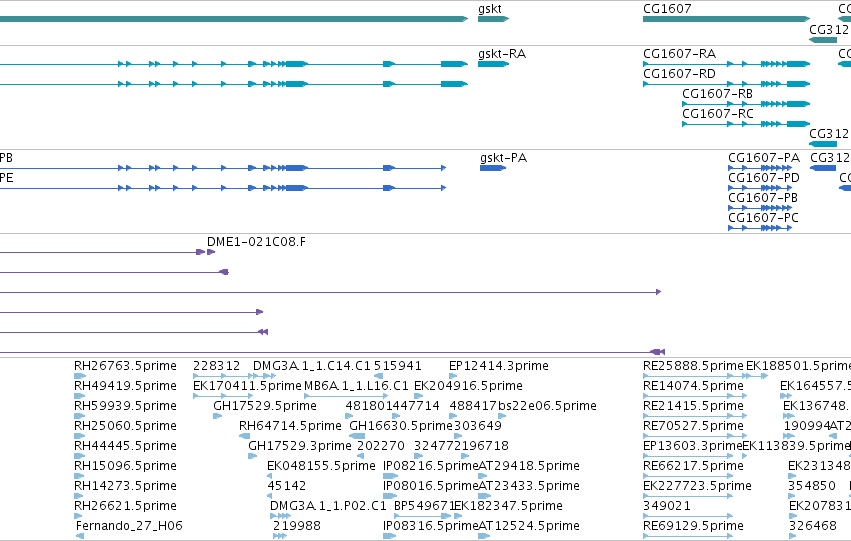Select EST EP13603.3prime
The image size is (851, 541).
coord(693,446)
